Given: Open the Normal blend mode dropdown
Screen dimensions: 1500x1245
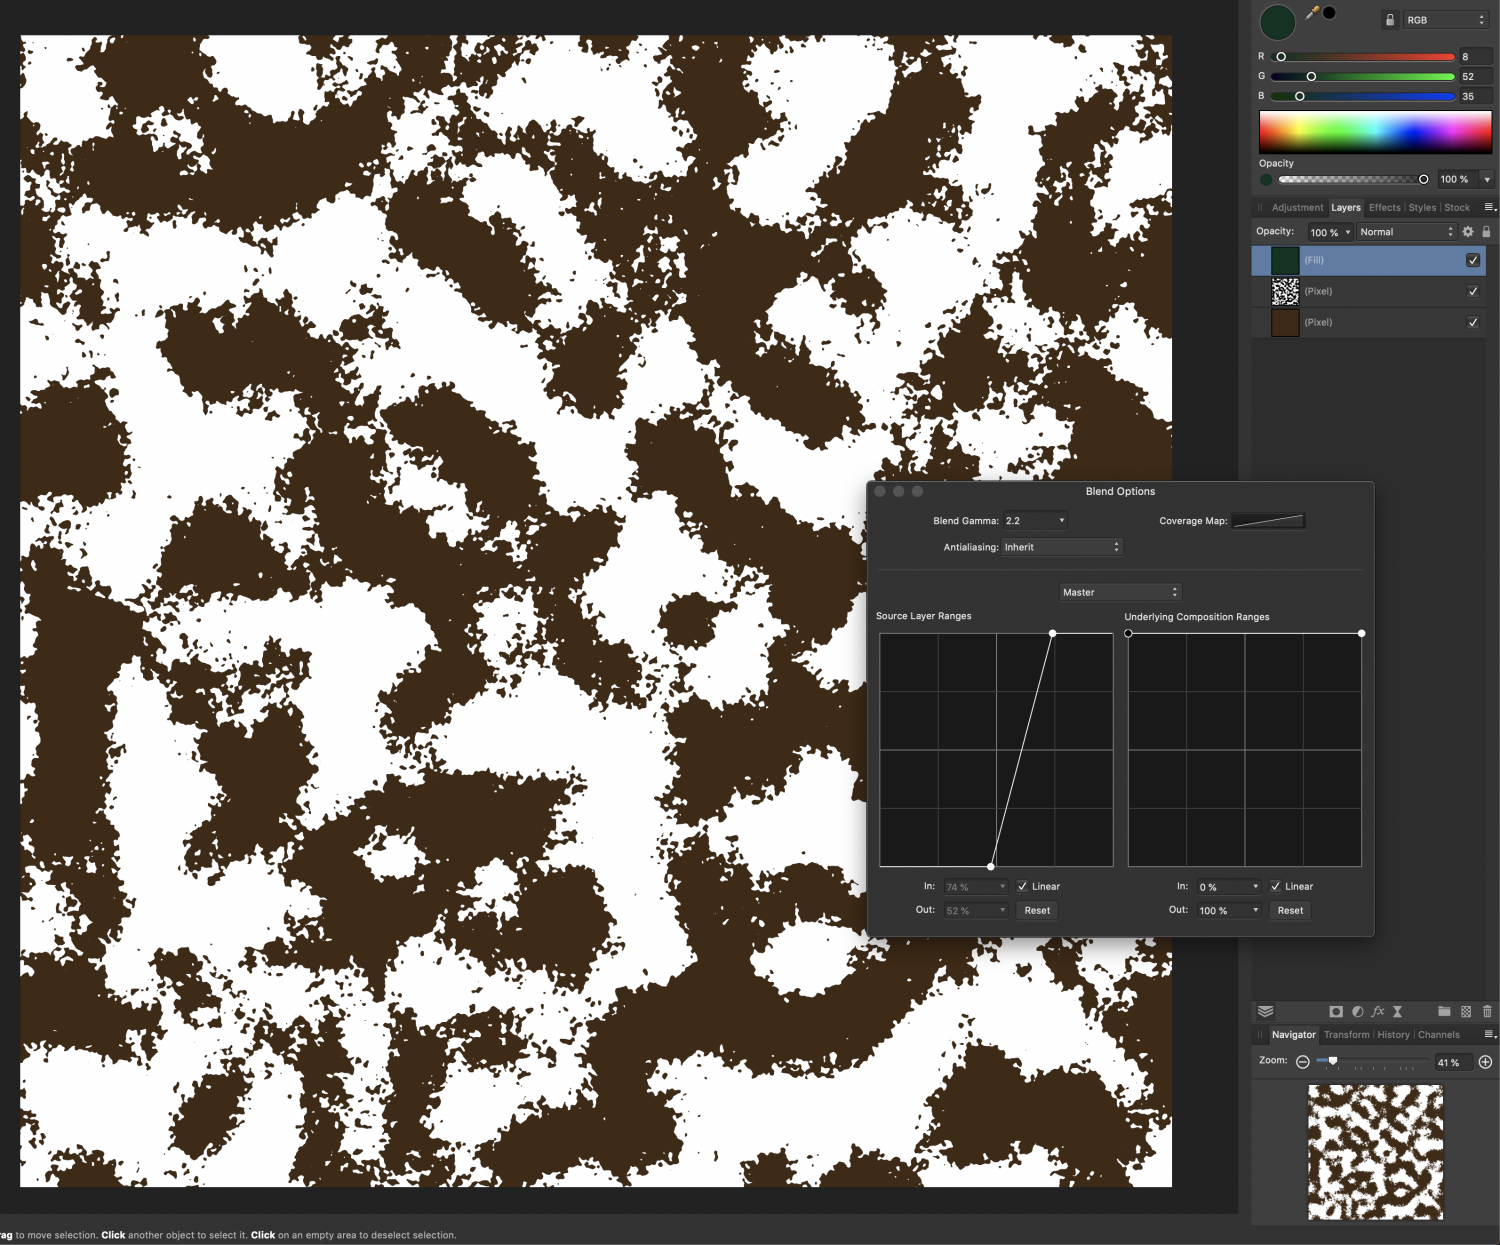Looking at the screenshot, I should (x=1405, y=232).
